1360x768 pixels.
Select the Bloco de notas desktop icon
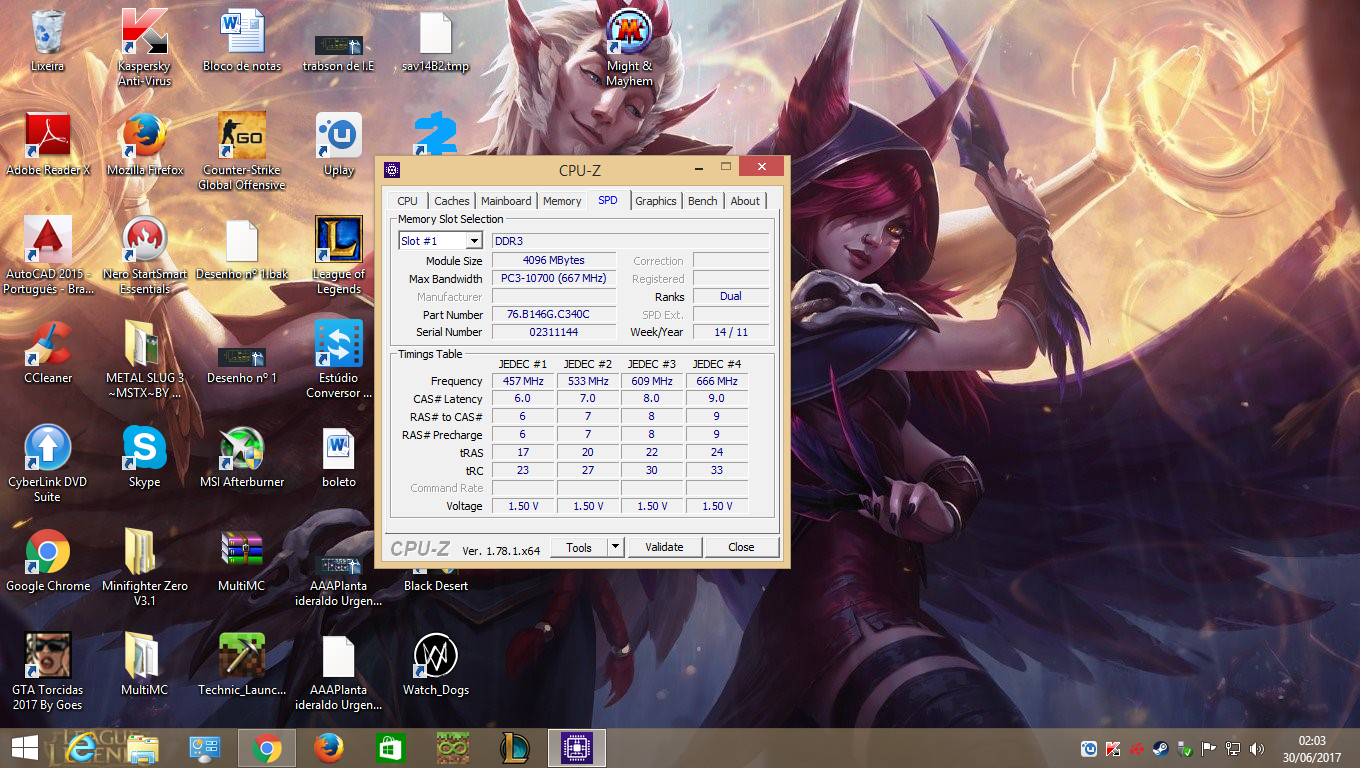click(x=241, y=42)
